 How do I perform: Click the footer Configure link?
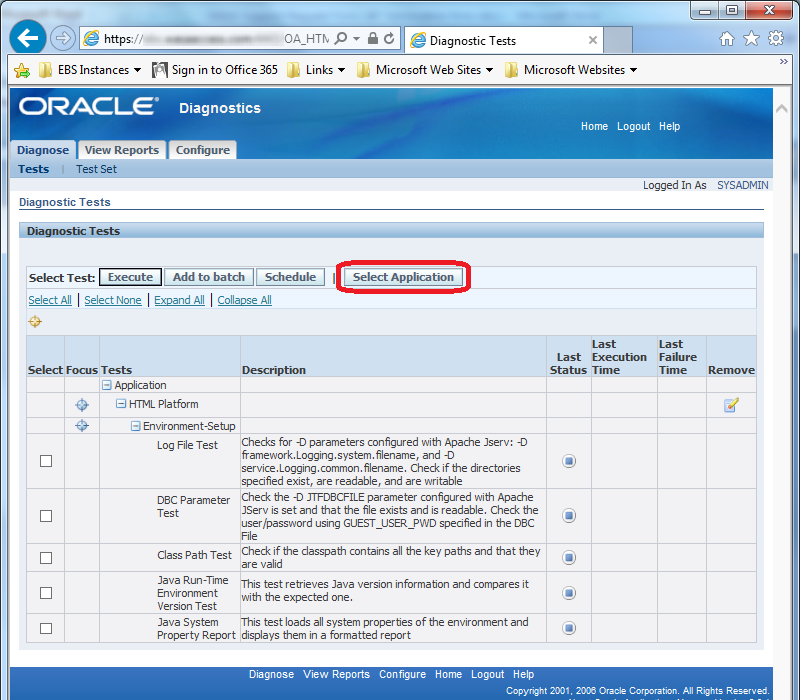[402, 674]
